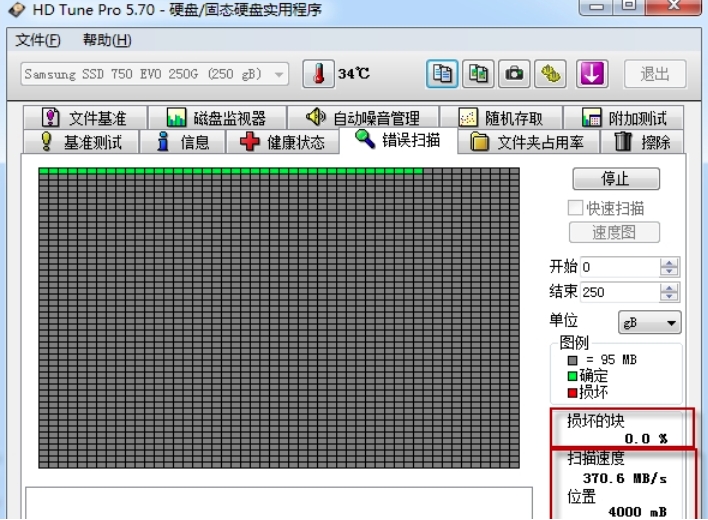Click the gray 95 MB legend swatch
This screenshot has height=520, width=708.
tap(573, 360)
